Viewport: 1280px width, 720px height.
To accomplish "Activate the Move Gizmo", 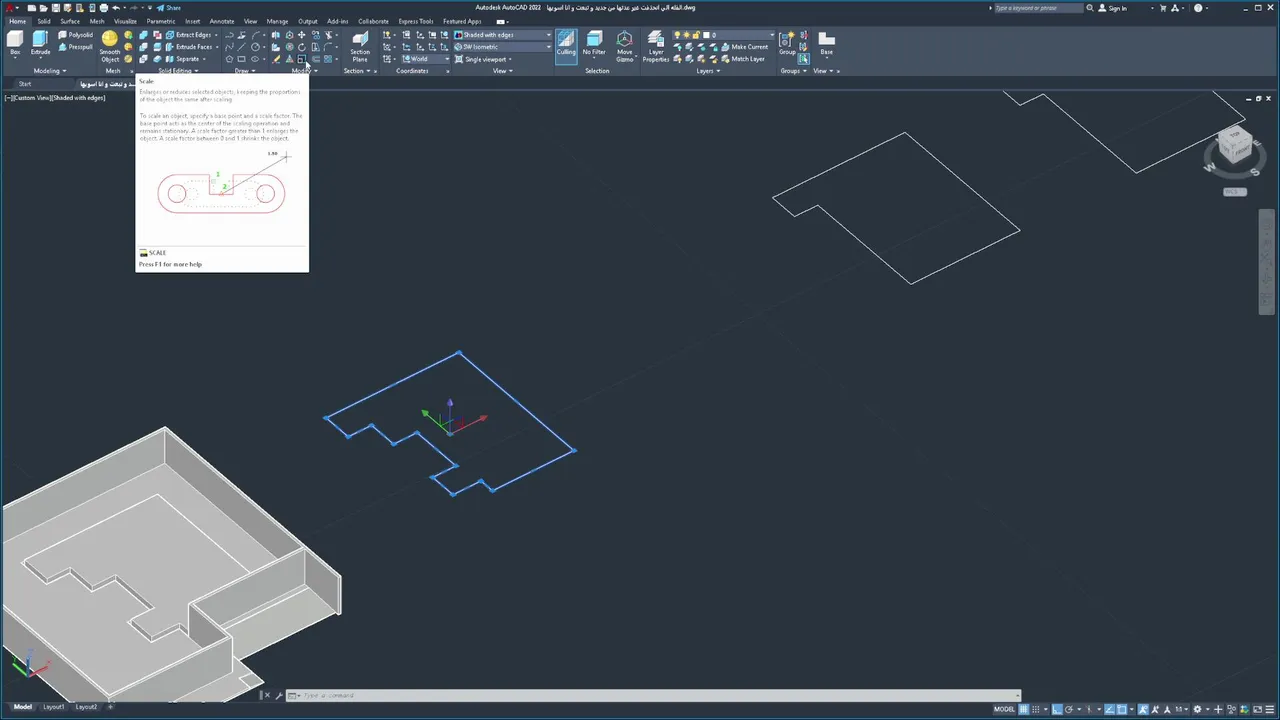I will click(625, 47).
